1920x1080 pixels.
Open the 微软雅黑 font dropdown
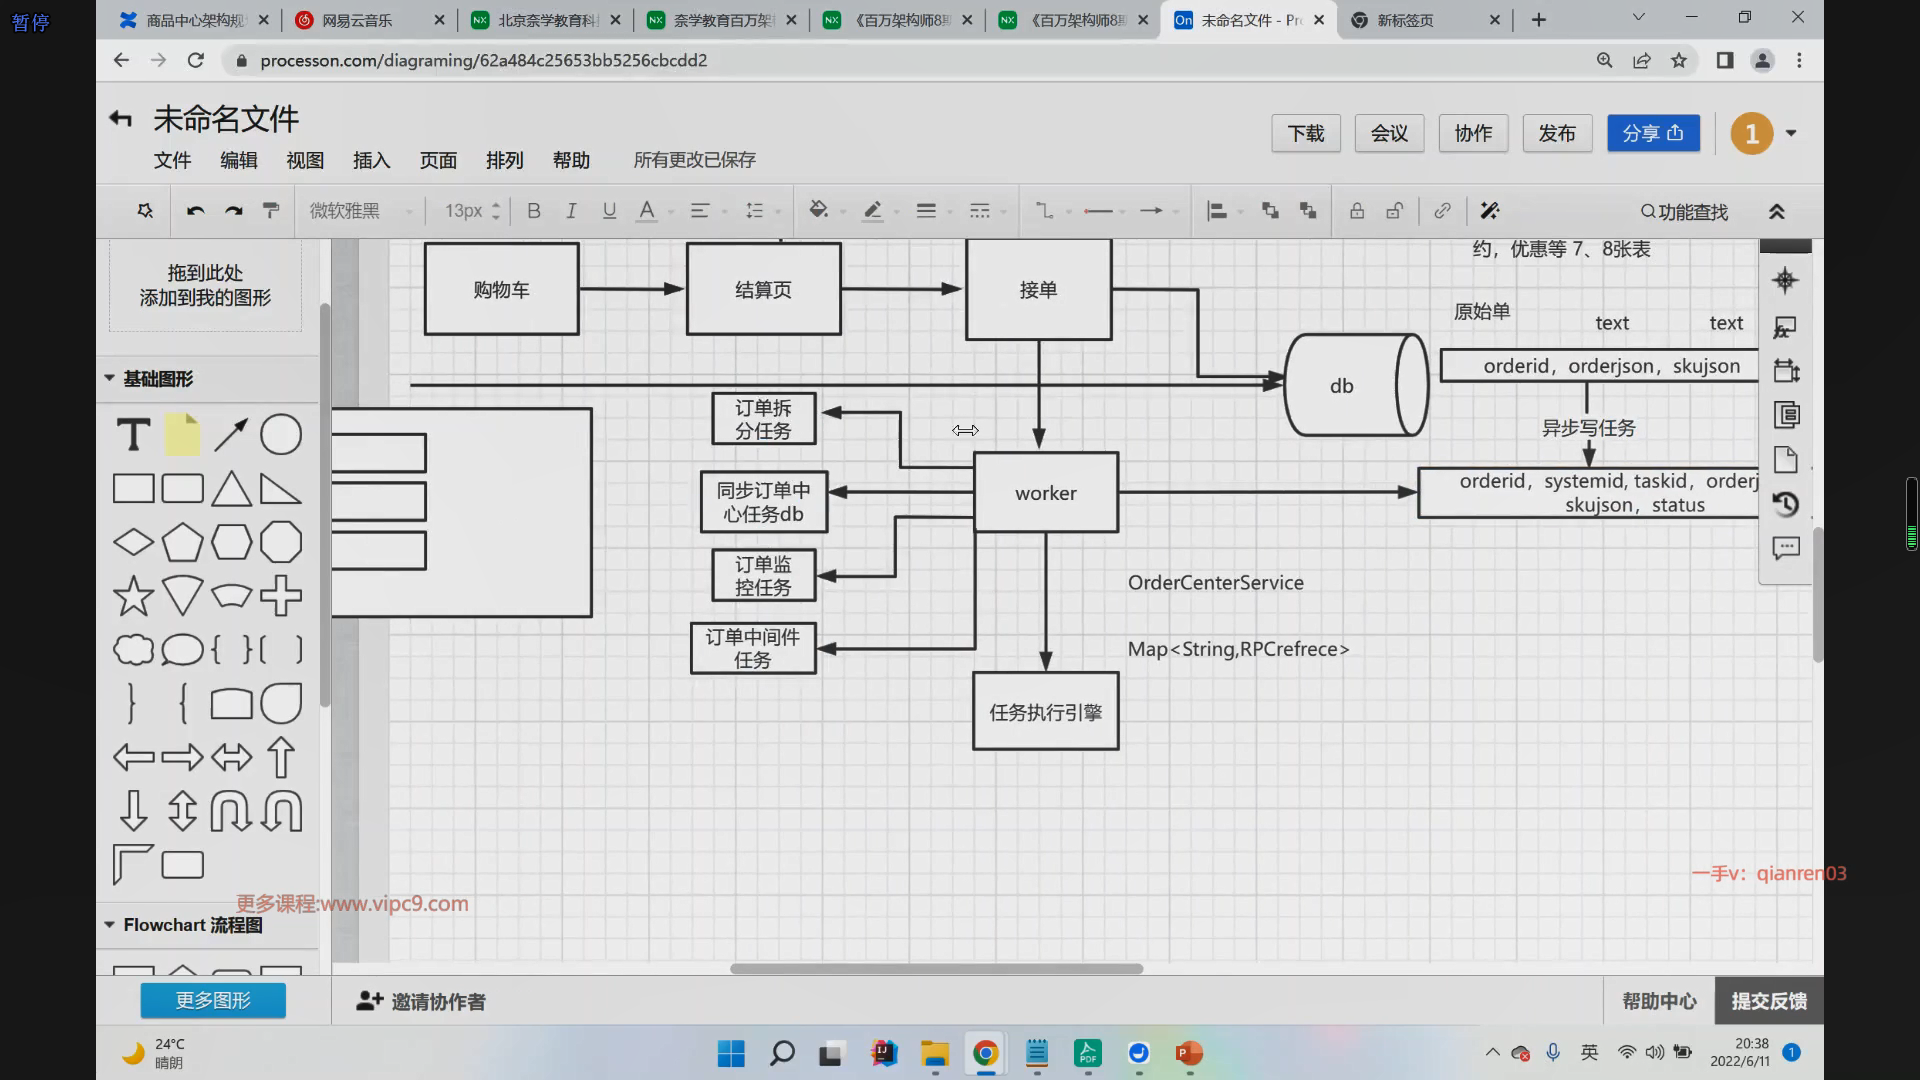tap(360, 211)
